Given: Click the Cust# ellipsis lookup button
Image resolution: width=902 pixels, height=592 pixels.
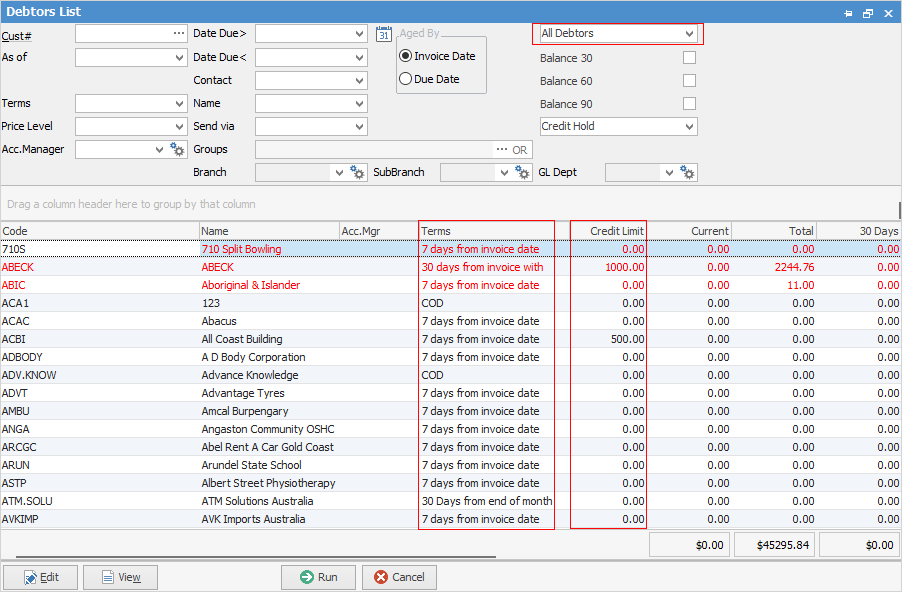Looking at the screenshot, I should (179, 34).
